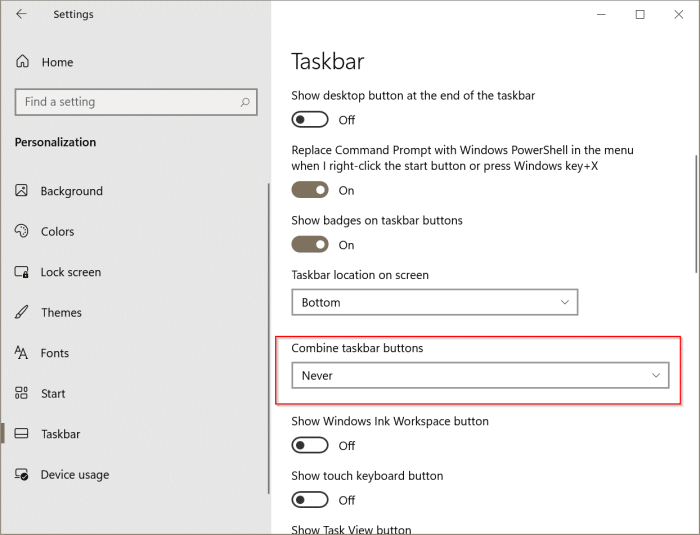The image size is (700, 535).
Task: Click the Start tiles icon
Action: 21,393
